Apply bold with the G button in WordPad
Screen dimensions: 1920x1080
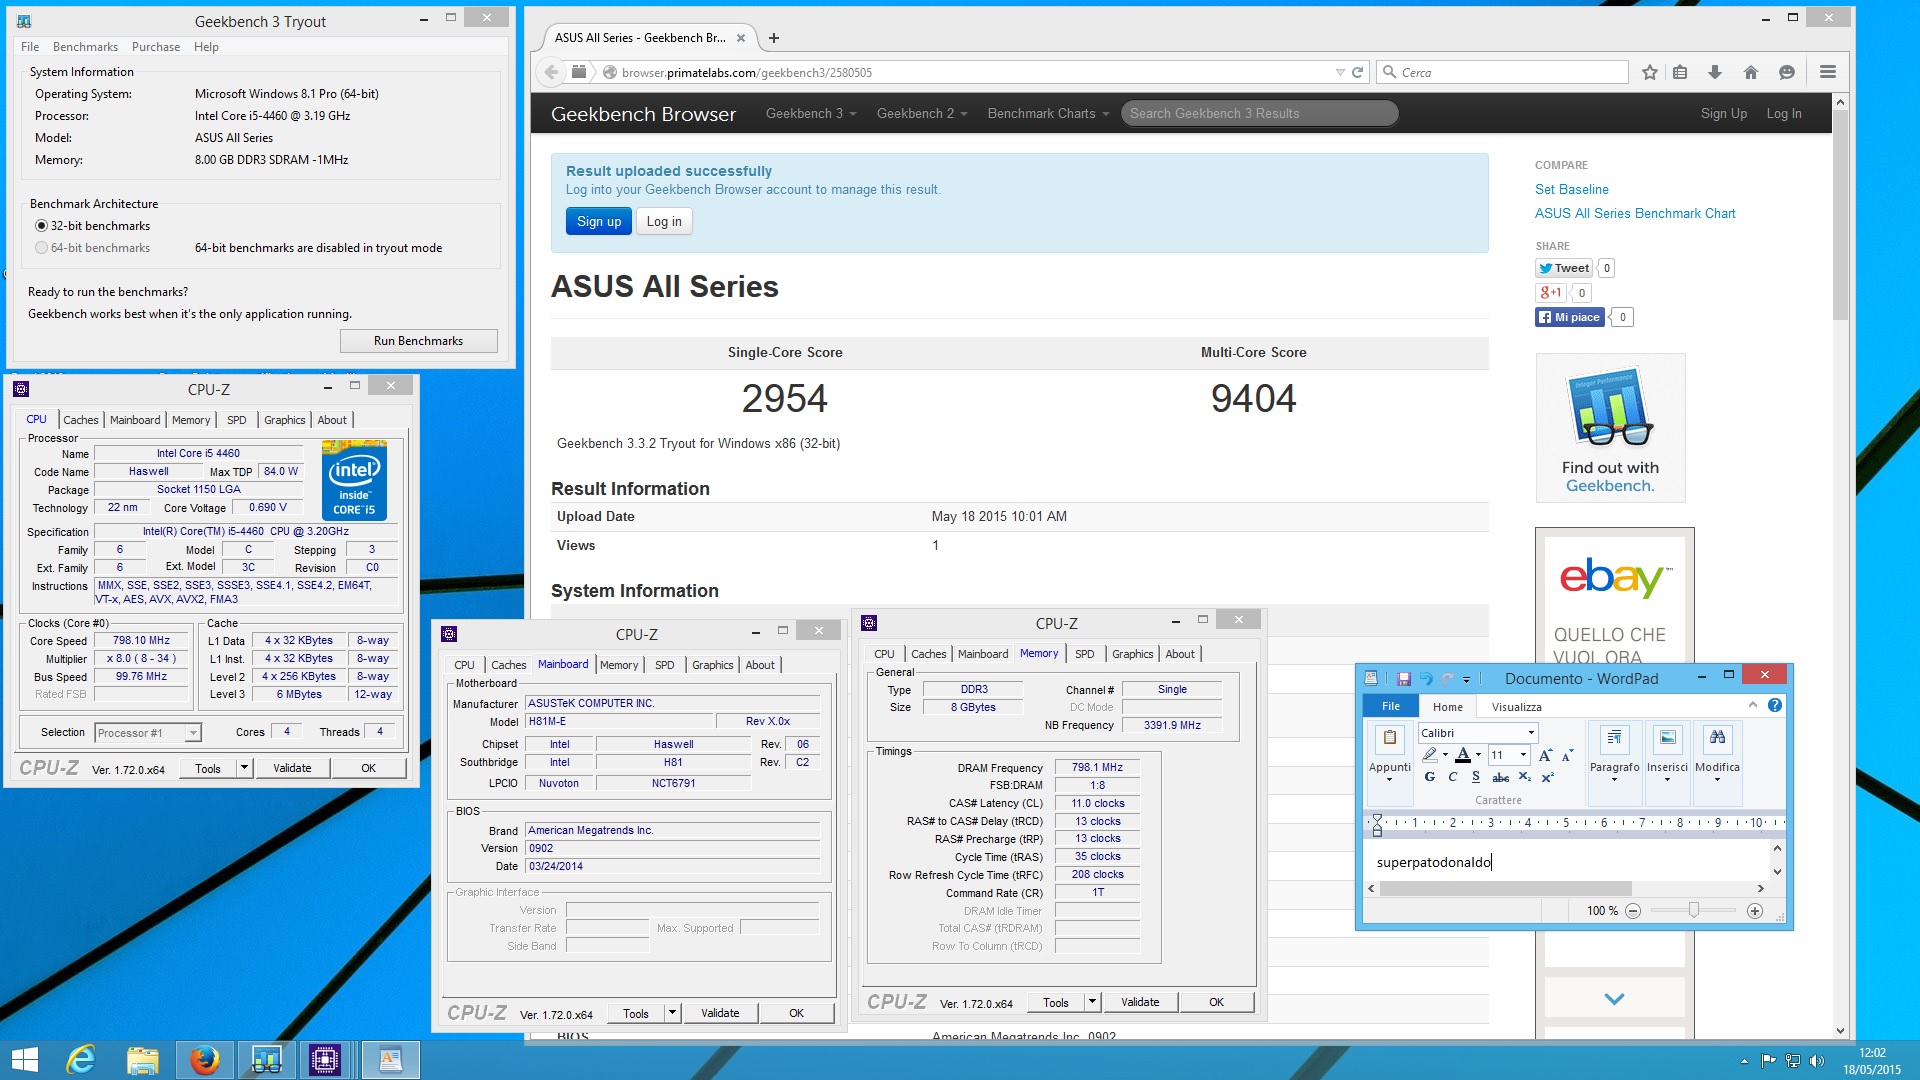(x=1429, y=777)
